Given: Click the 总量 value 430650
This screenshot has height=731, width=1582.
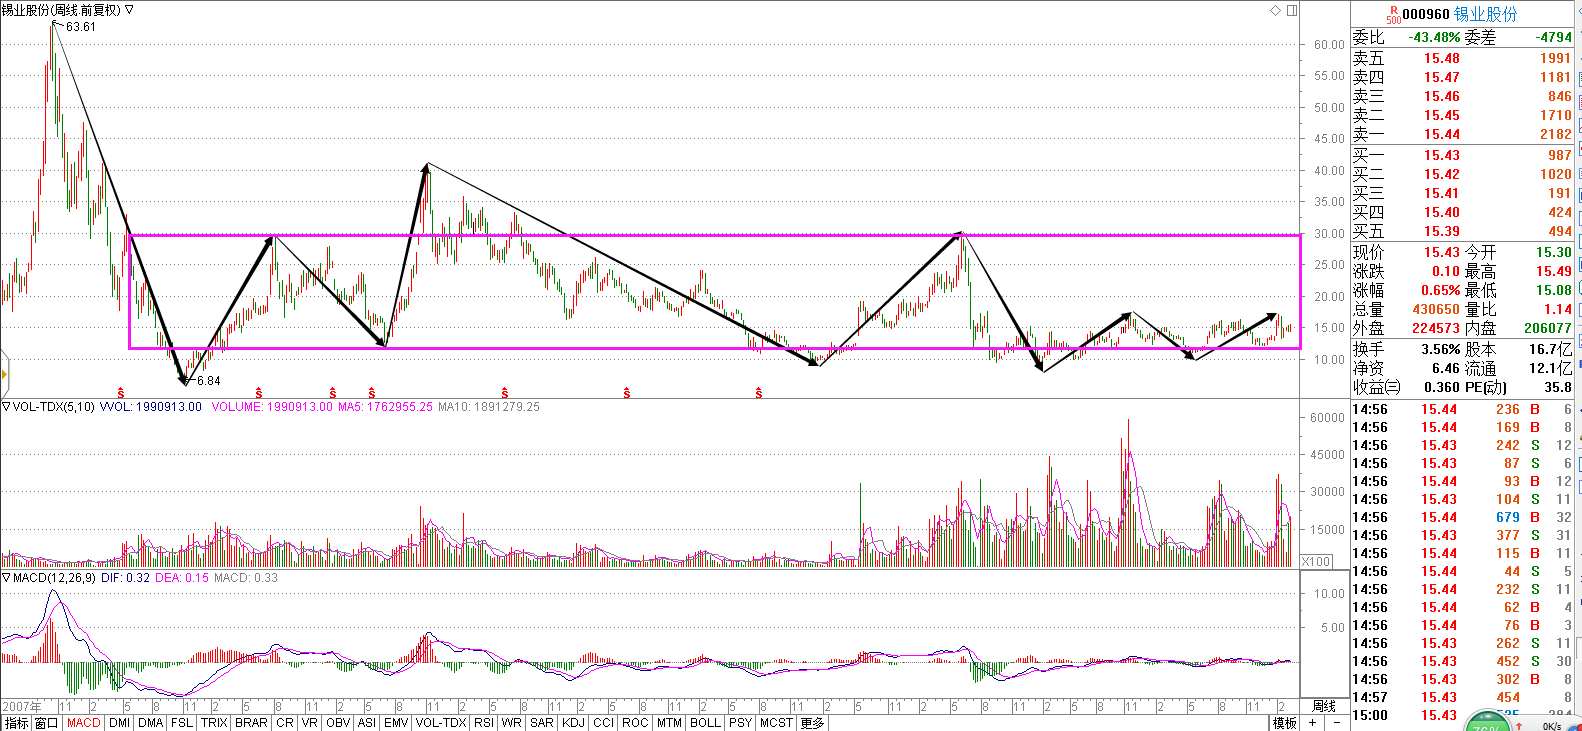Looking at the screenshot, I should [x=1436, y=309].
